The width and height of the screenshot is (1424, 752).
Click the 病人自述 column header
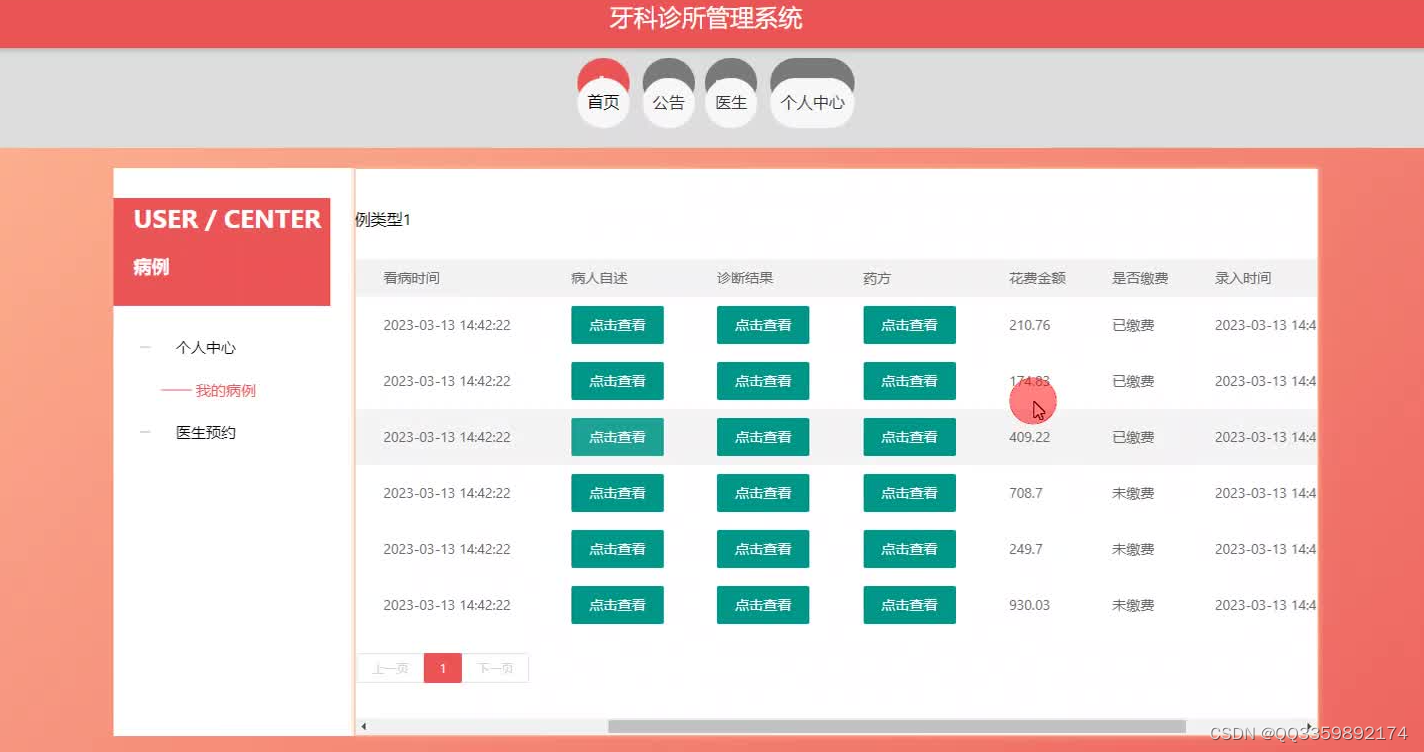pyautogui.click(x=599, y=278)
